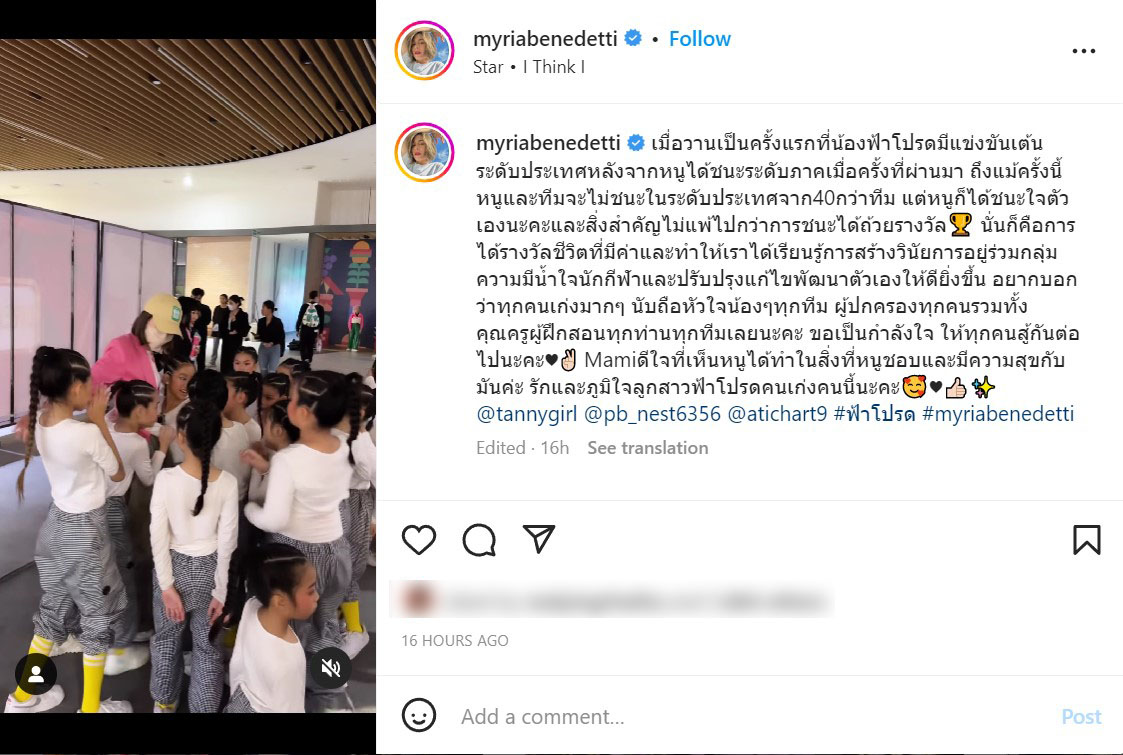1123x755 pixels.
Task: Open the three-dot more options menu
Action: 1084,51
